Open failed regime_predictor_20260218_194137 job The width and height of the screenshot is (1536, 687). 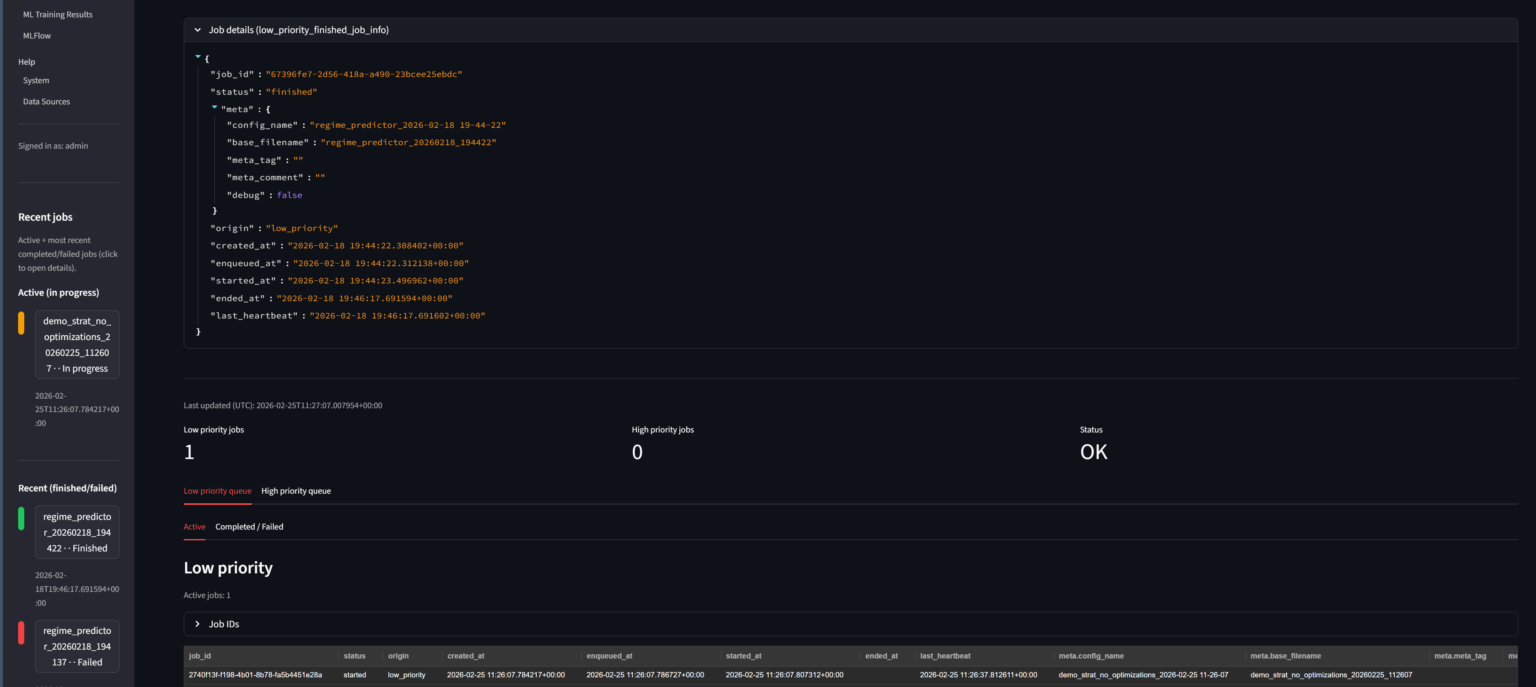coord(77,646)
